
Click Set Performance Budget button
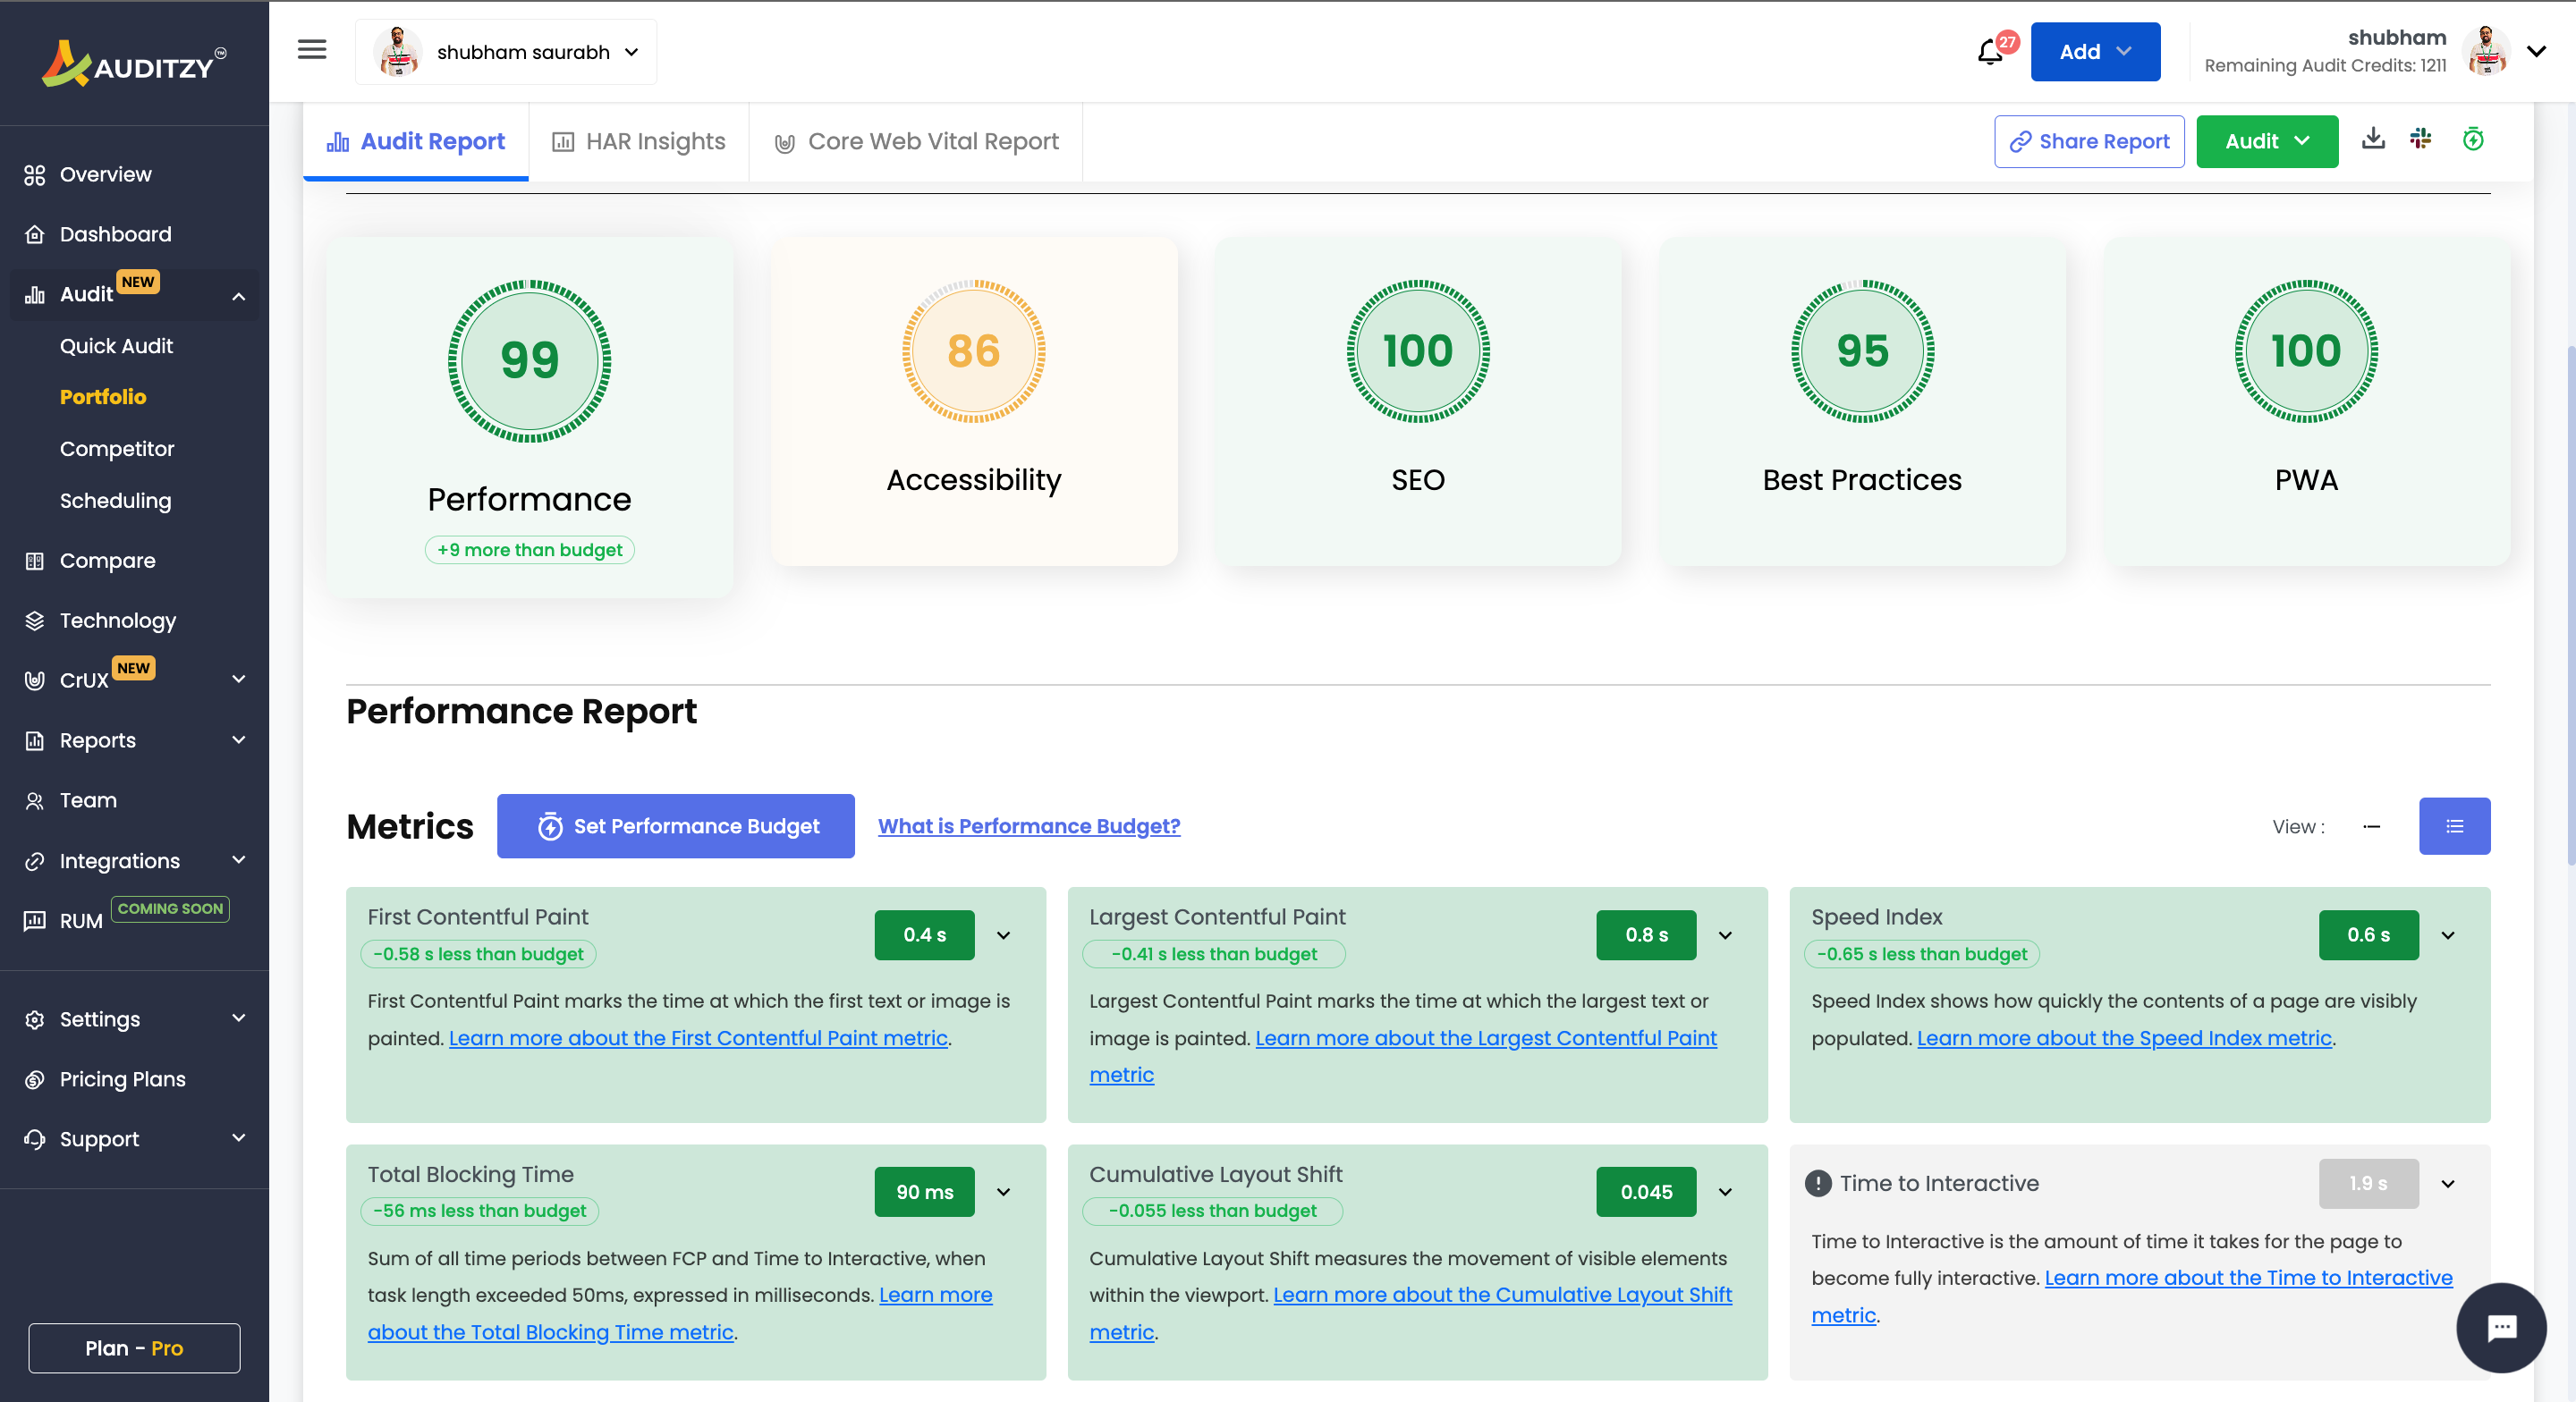(676, 826)
